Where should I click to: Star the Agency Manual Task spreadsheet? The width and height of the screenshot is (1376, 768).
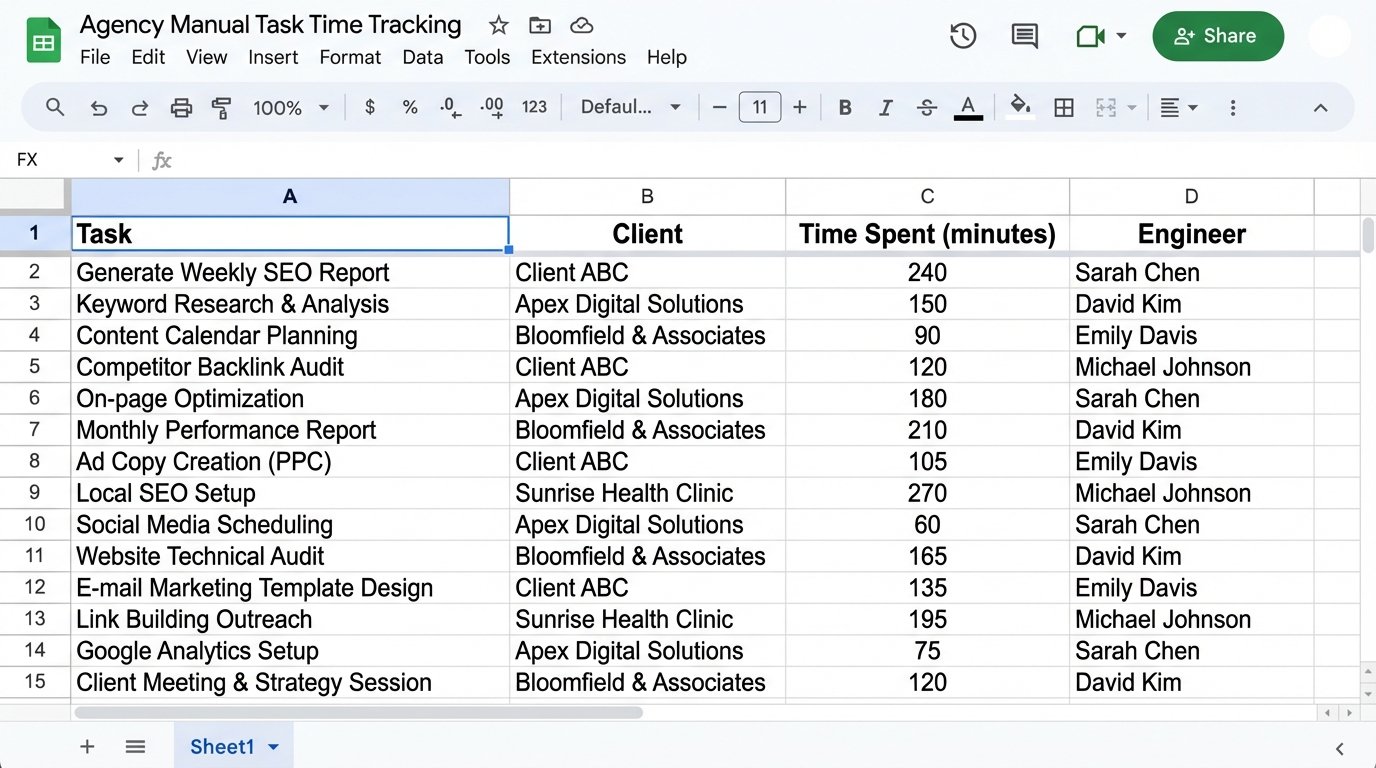pyautogui.click(x=497, y=24)
